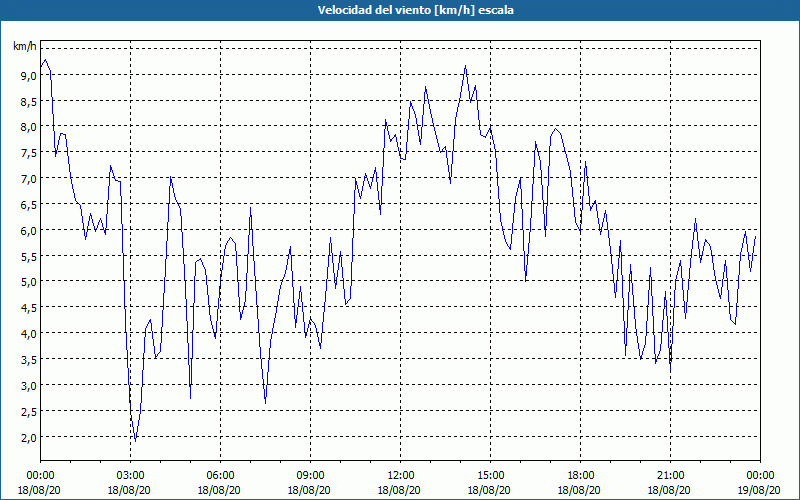The image size is (800, 500).
Task: Click the 03:00 time axis label
Action: (130, 476)
